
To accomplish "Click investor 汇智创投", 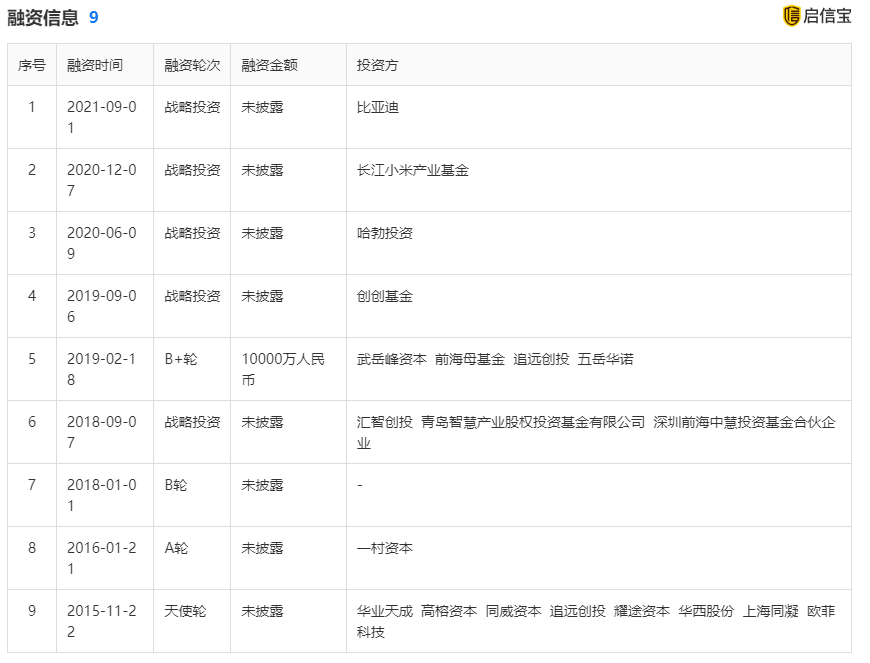I will (x=385, y=422).
